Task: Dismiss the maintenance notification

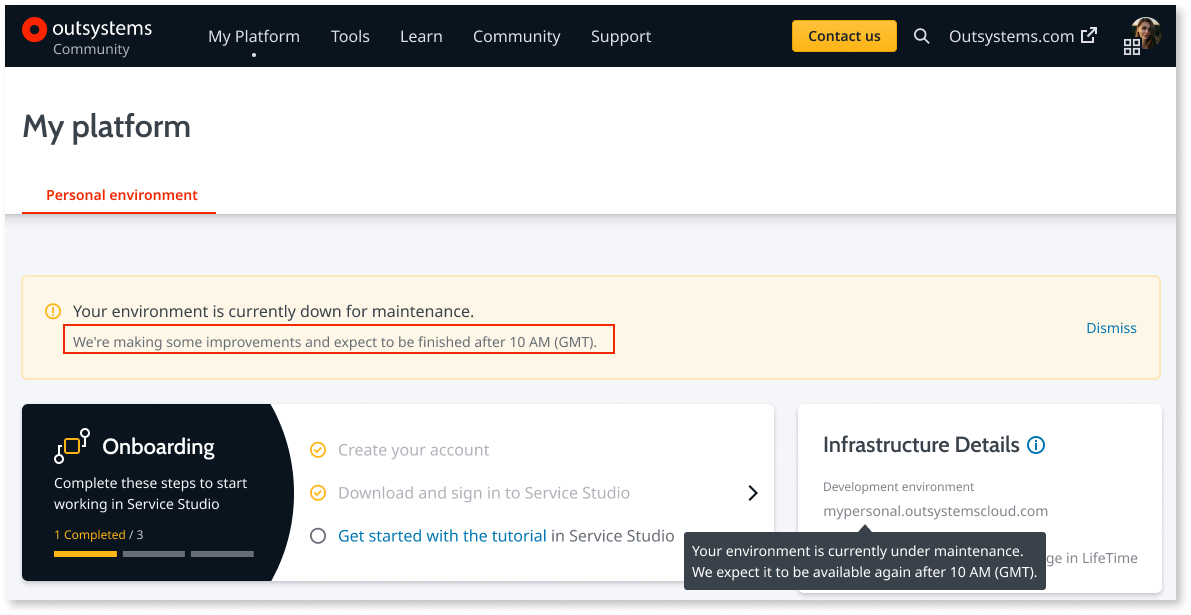Action: 1111,327
